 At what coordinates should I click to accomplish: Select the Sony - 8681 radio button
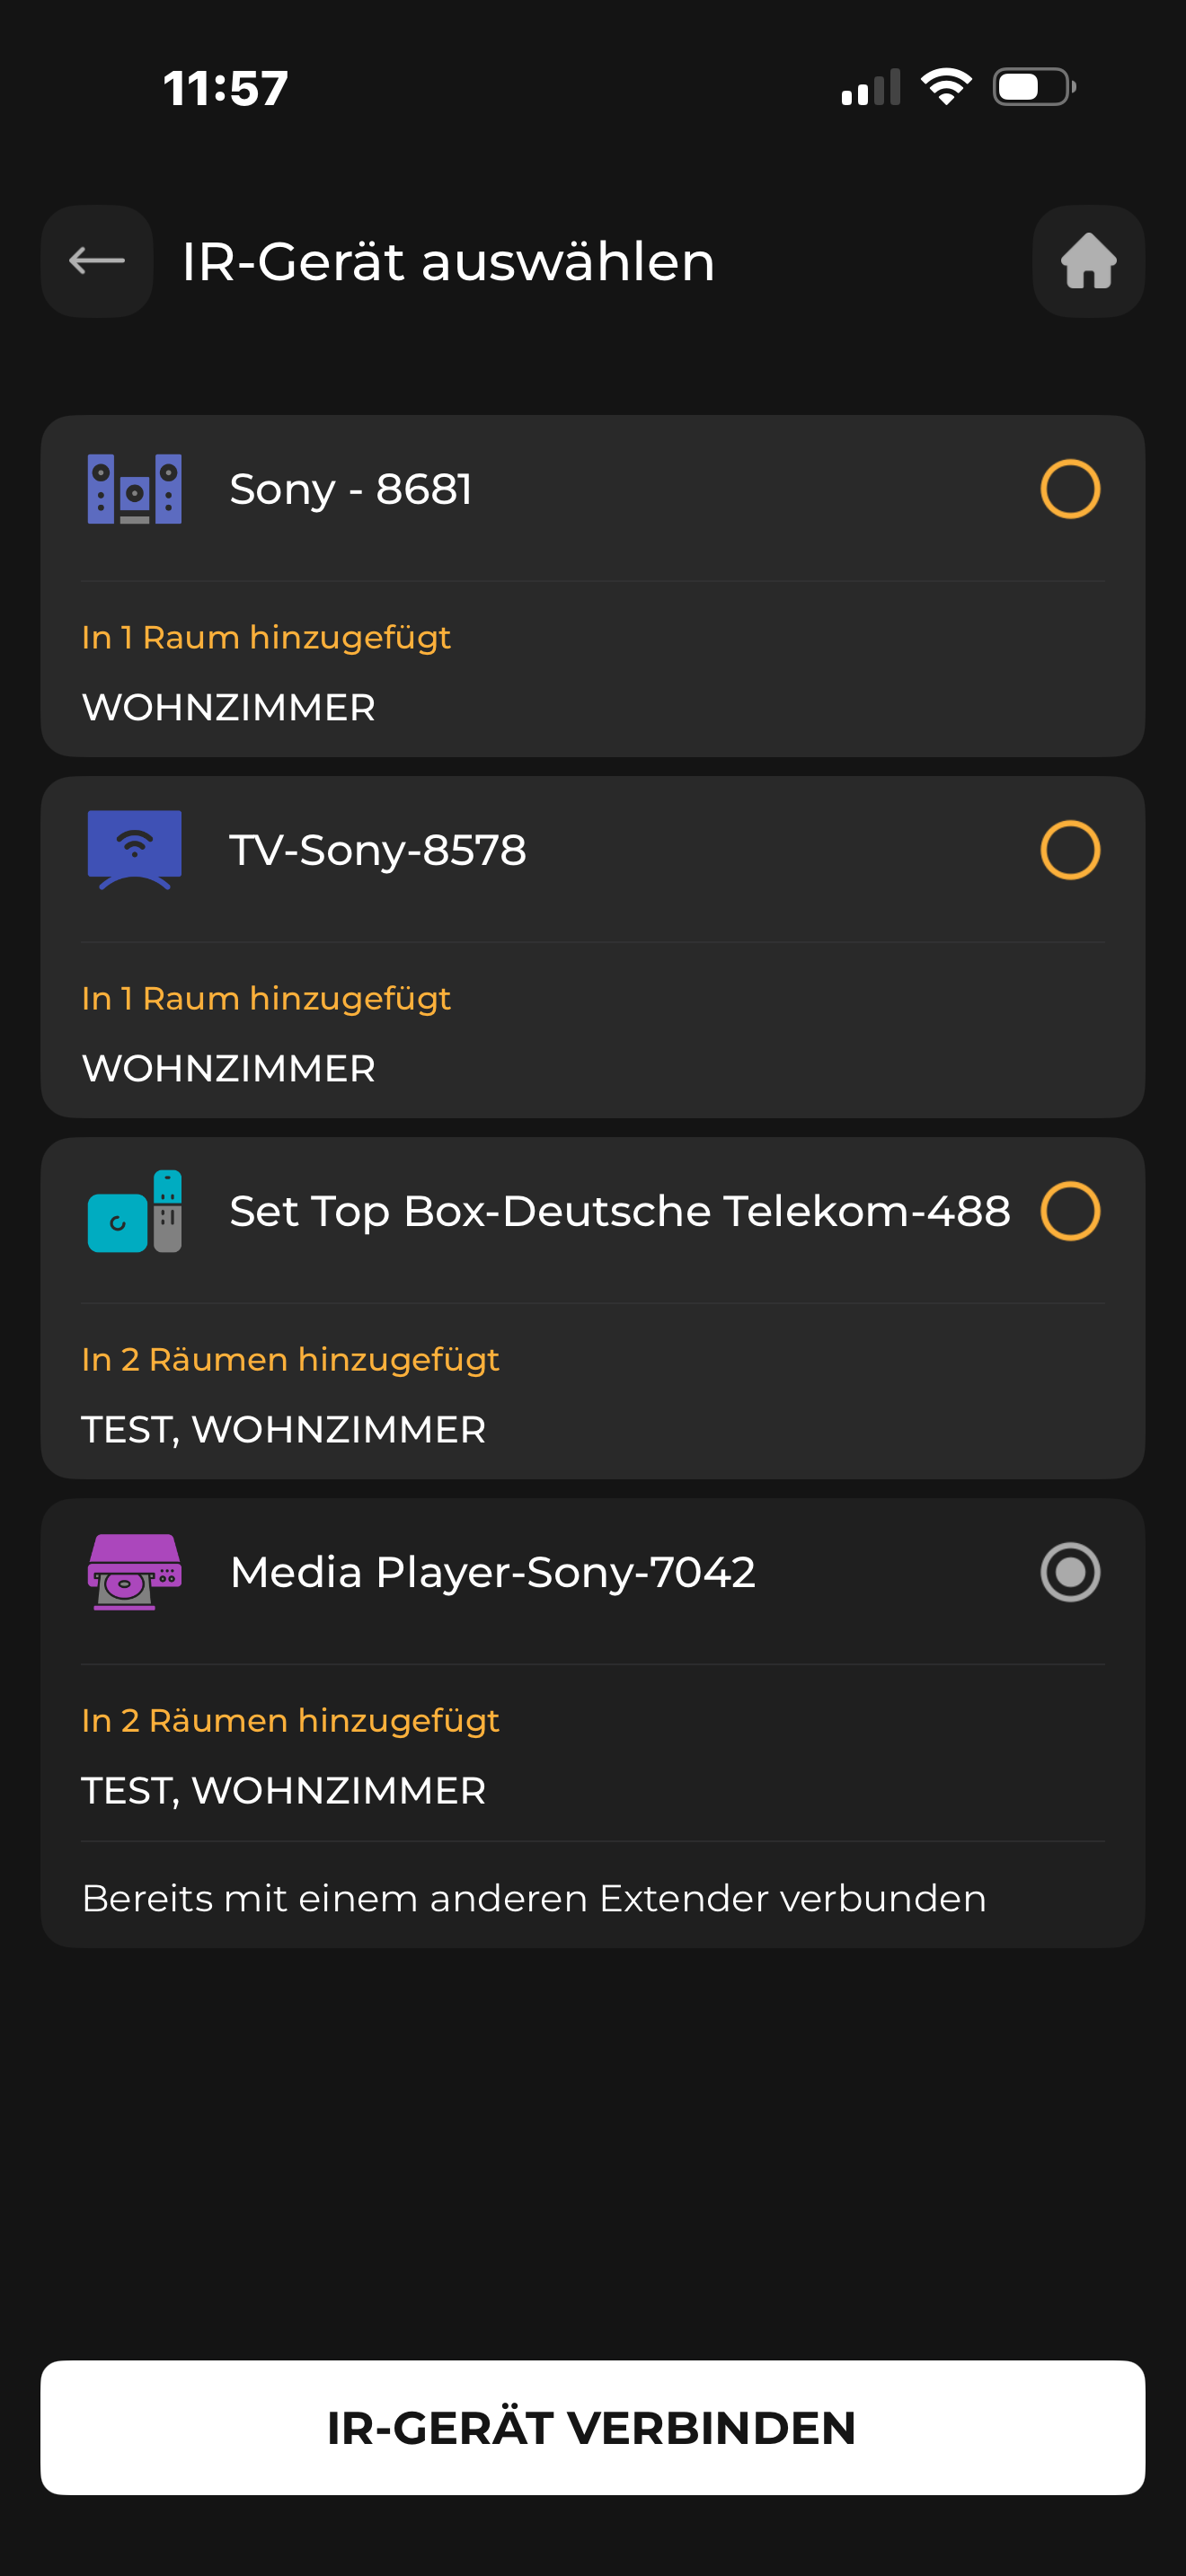(x=1070, y=489)
